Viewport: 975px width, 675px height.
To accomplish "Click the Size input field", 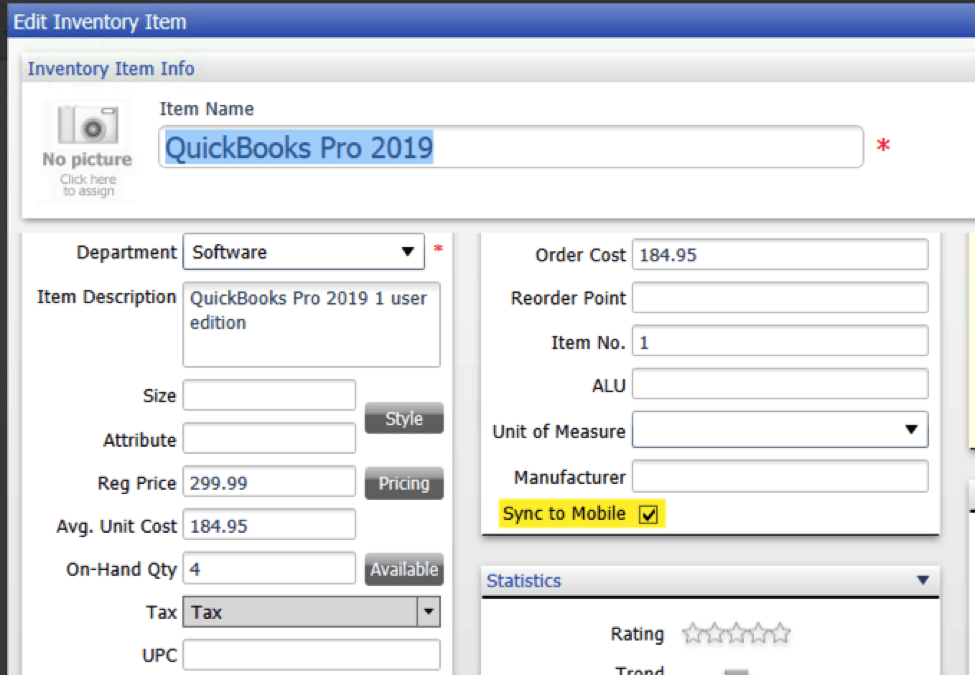I will tap(269, 395).
